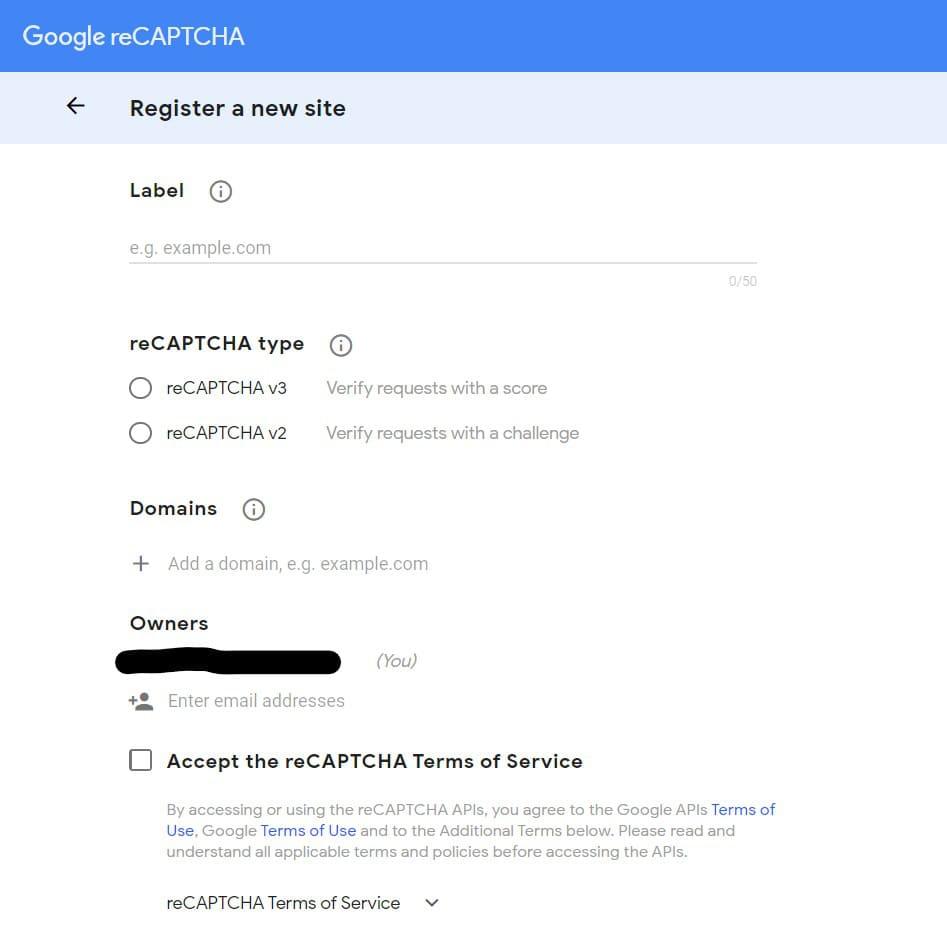The image size is (947, 937).
Task: Click the add person icon under Owners
Action: click(x=141, y=701)
